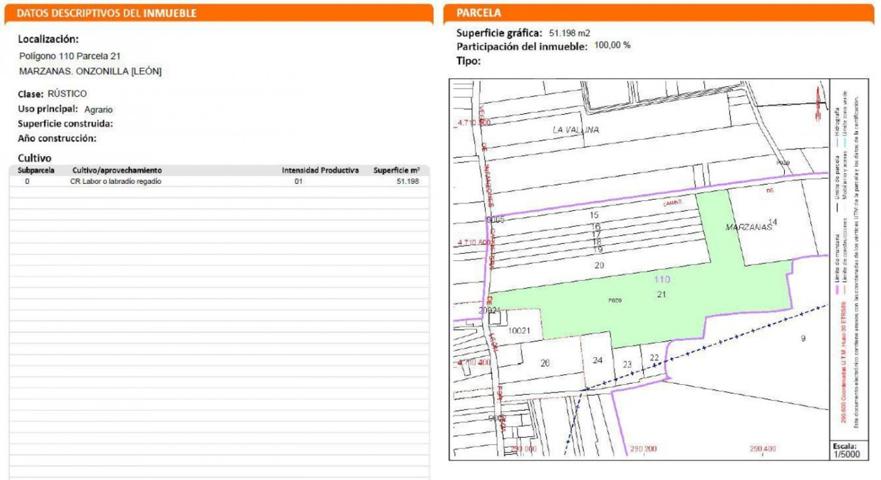Screen dimensions: 881x480
Task: Click the polygon number 110 label
Action: click(x=661, y=279)
